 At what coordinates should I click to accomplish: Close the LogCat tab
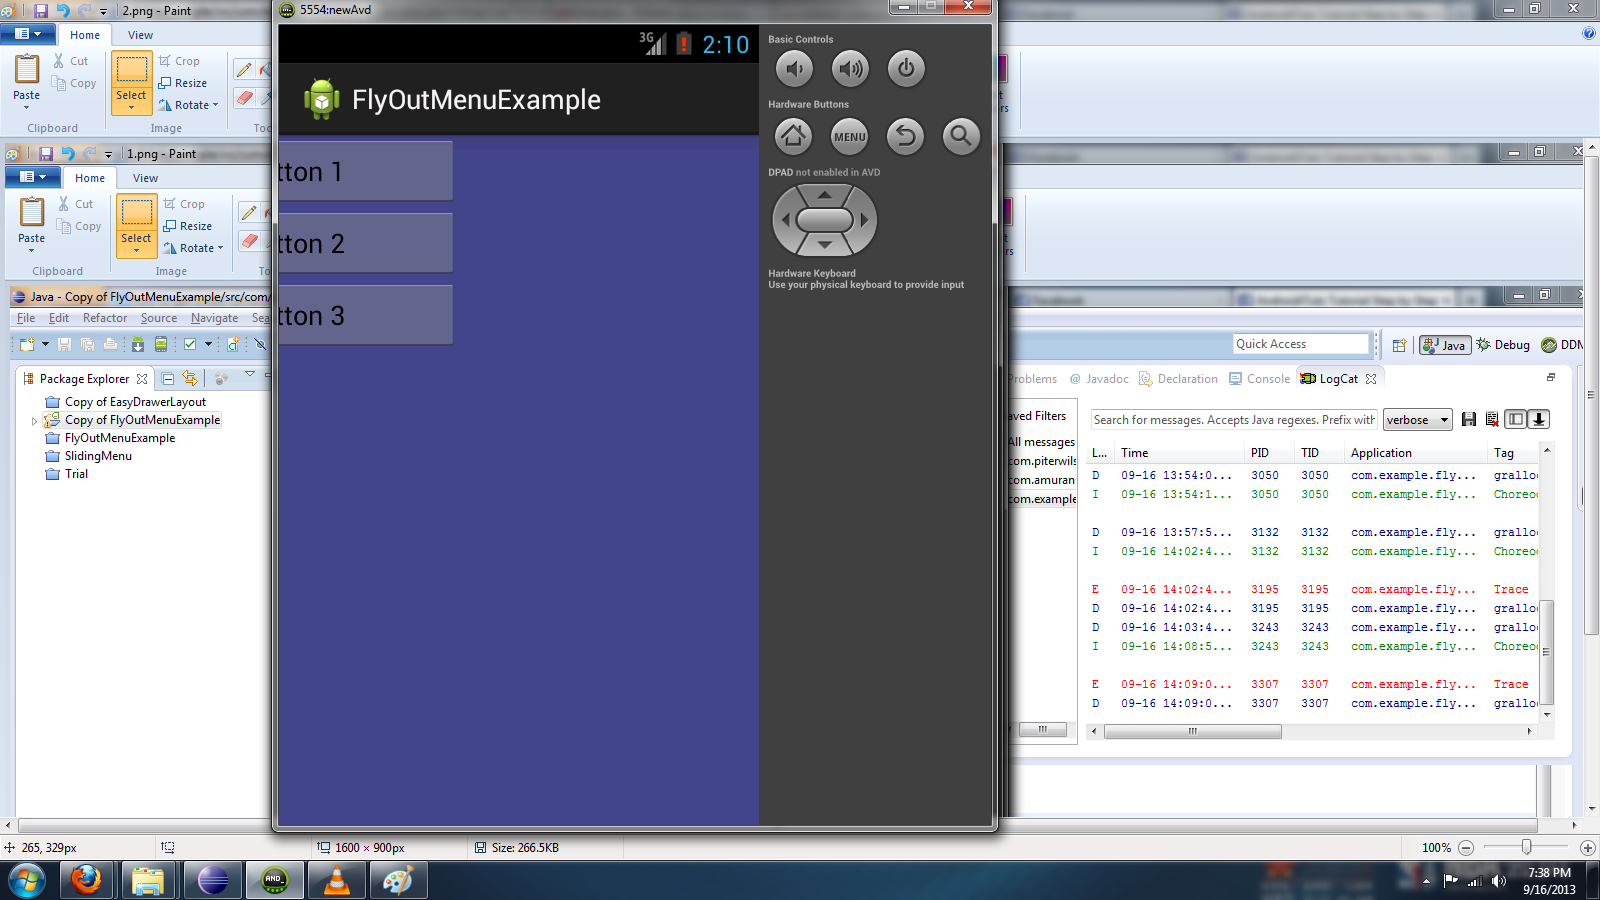click(x=1371, y=379)
